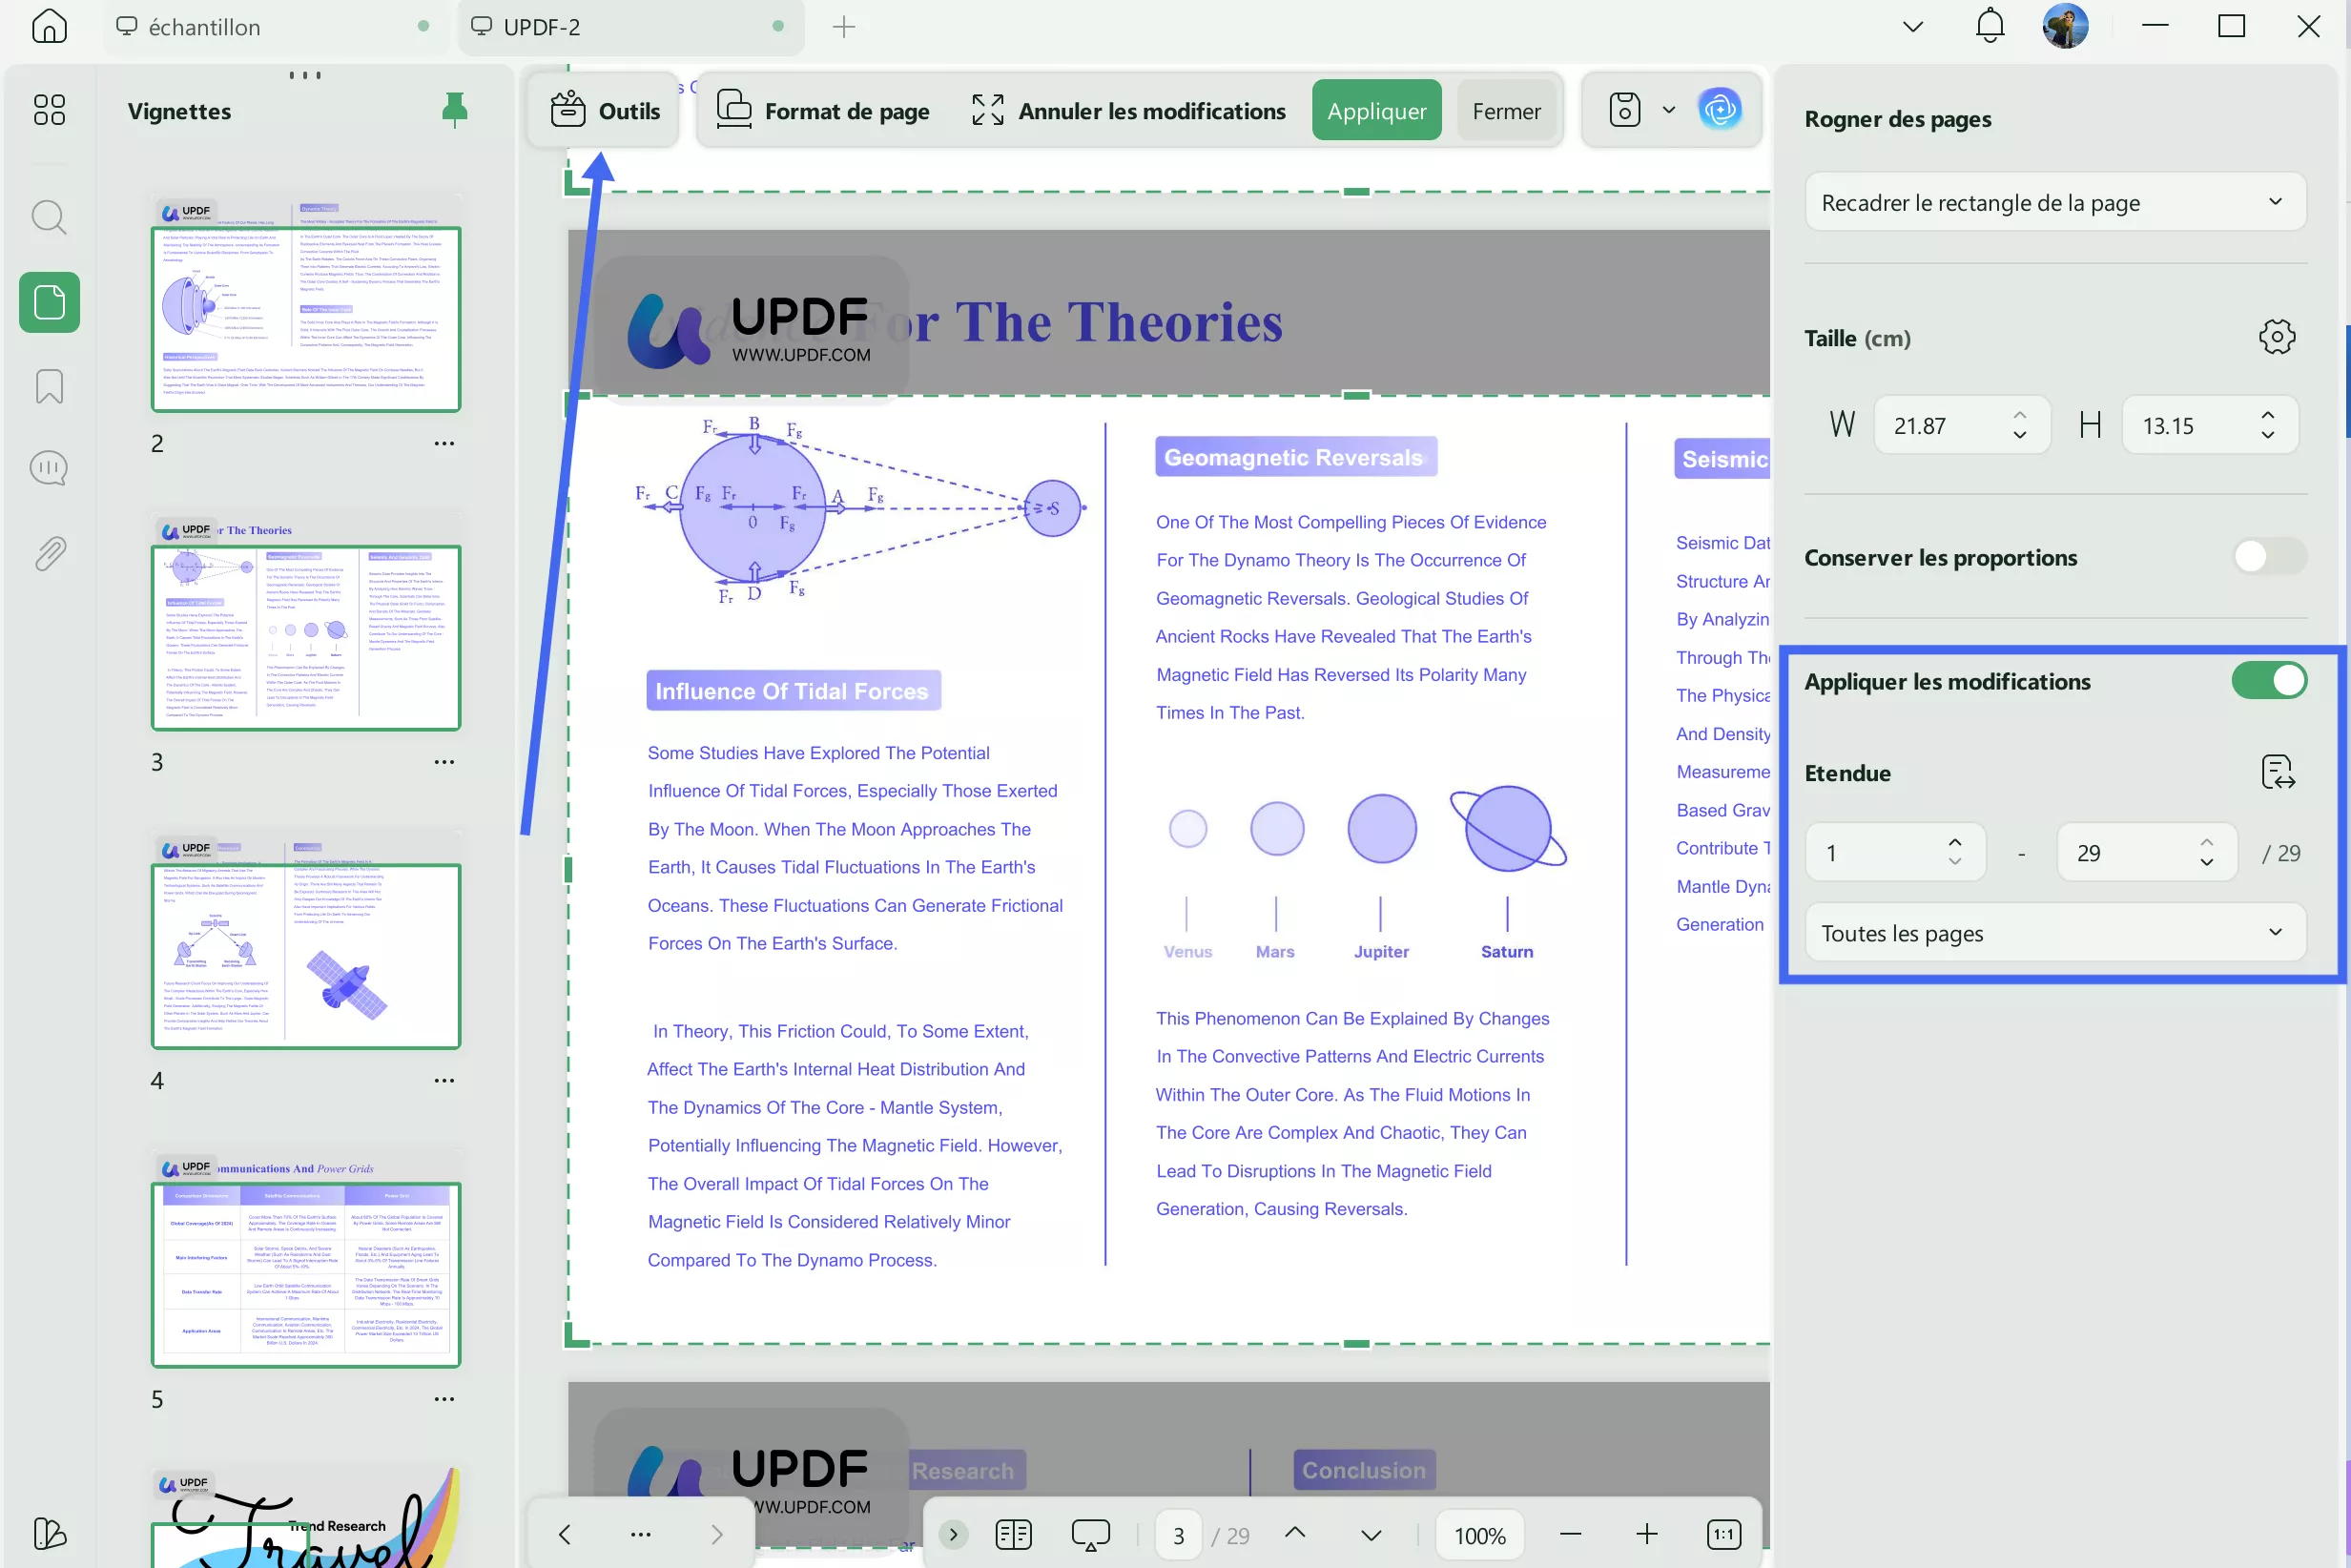Enable Conserver les proportions toggle

coord(2268,557)
